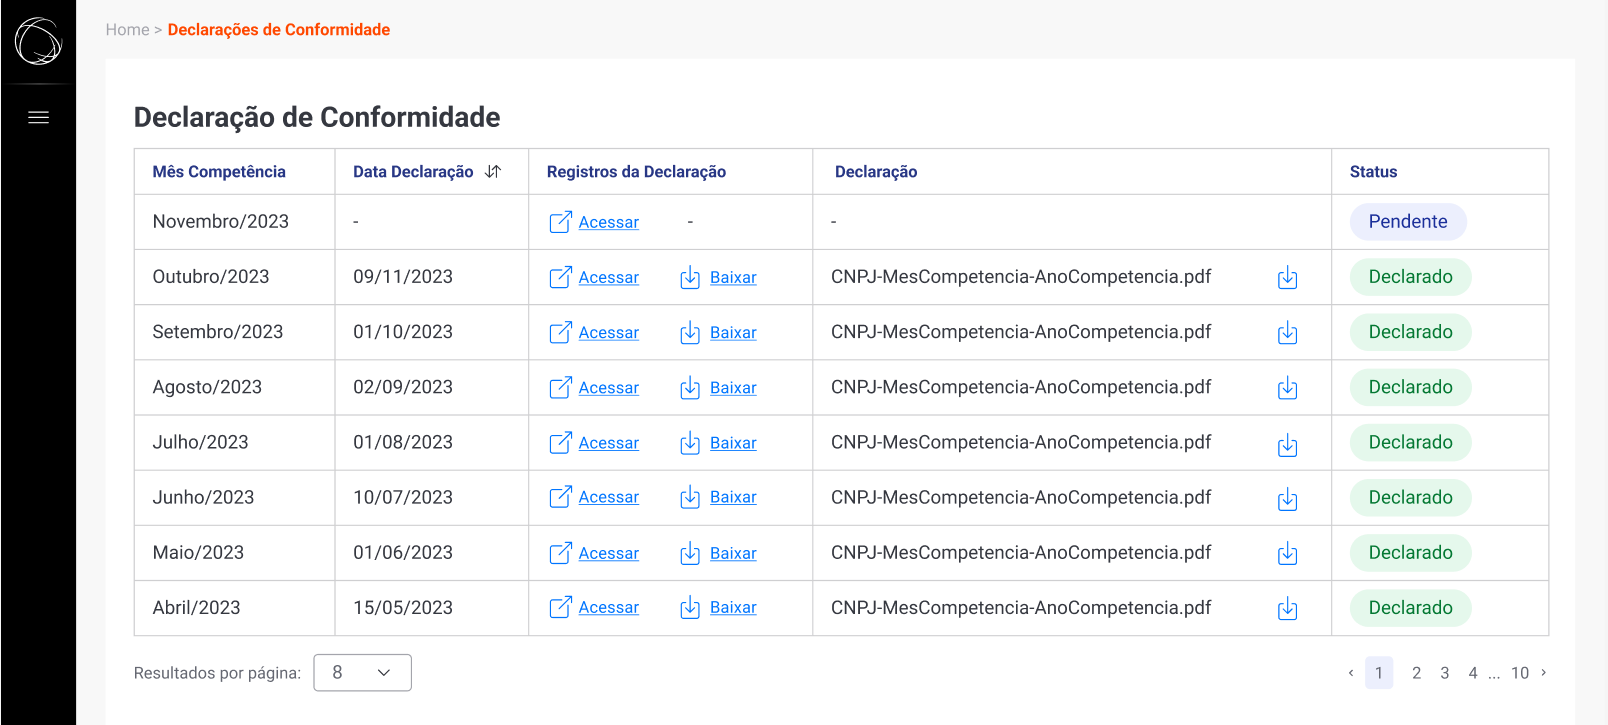The image size is (1608, 725).
Task: Download the Junho/2023 declaration PDF icon
Action: tap(1288, 499)
